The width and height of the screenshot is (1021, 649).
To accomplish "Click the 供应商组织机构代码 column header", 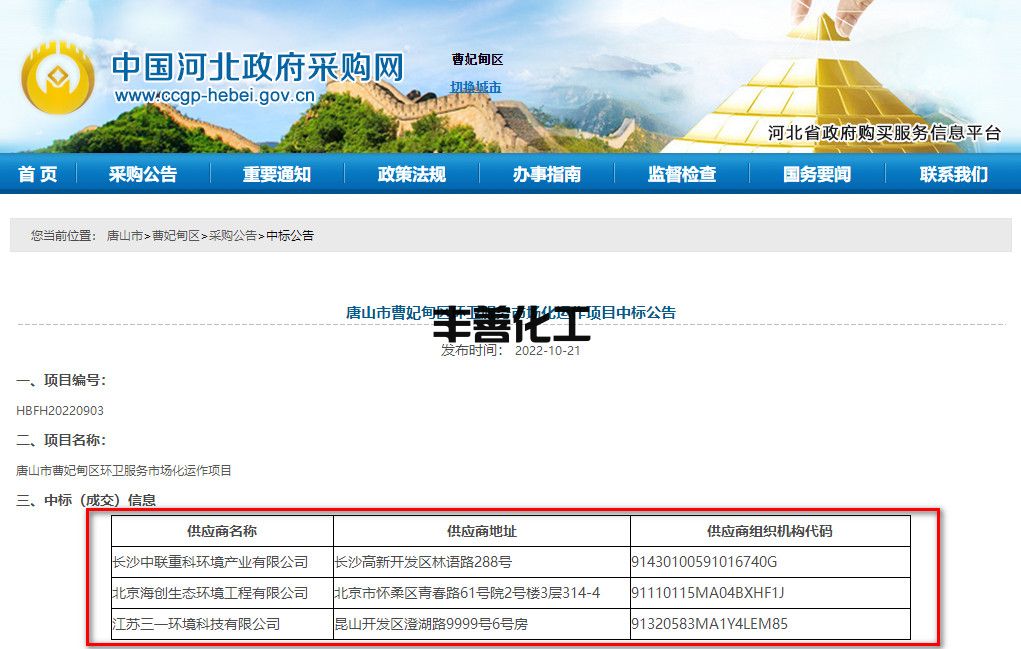I will [769, 531].
